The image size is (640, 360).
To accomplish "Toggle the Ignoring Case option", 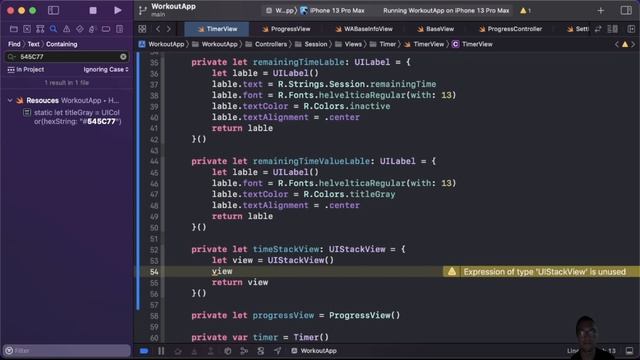I will tap(106, 69).
